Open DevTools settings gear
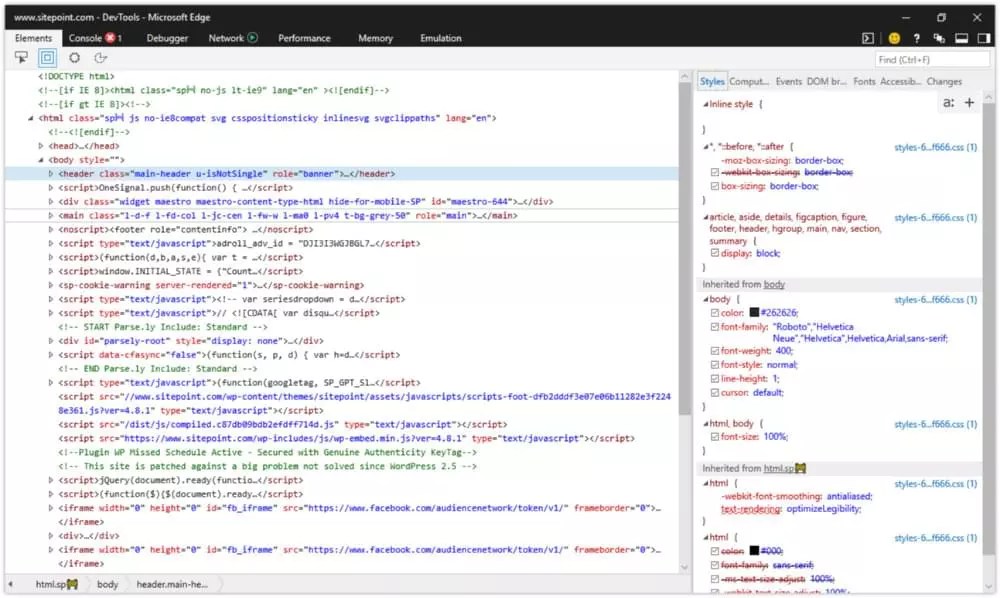 click(x=74, y=57)
